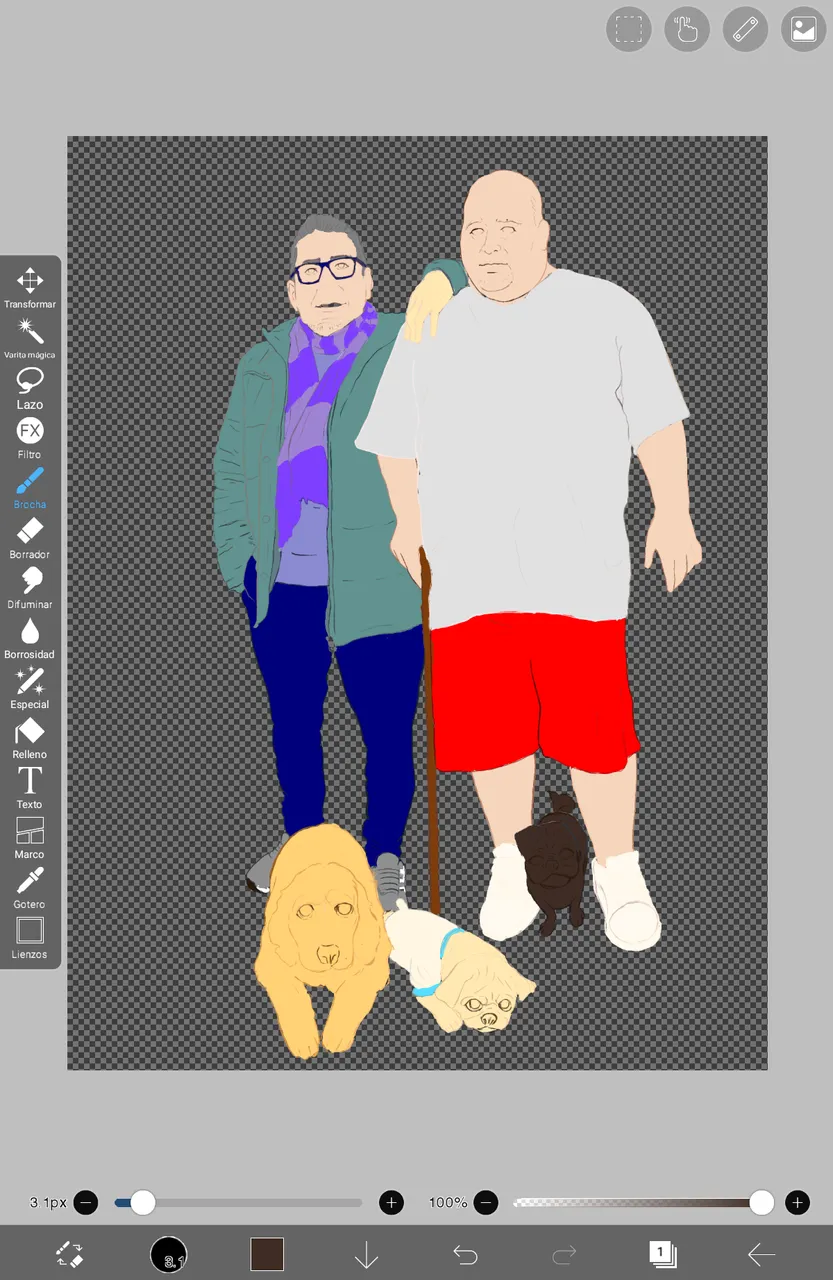Click the brush thickness slider track
This screenshot has width=833, height=1280.
(x=238, y=1202)
